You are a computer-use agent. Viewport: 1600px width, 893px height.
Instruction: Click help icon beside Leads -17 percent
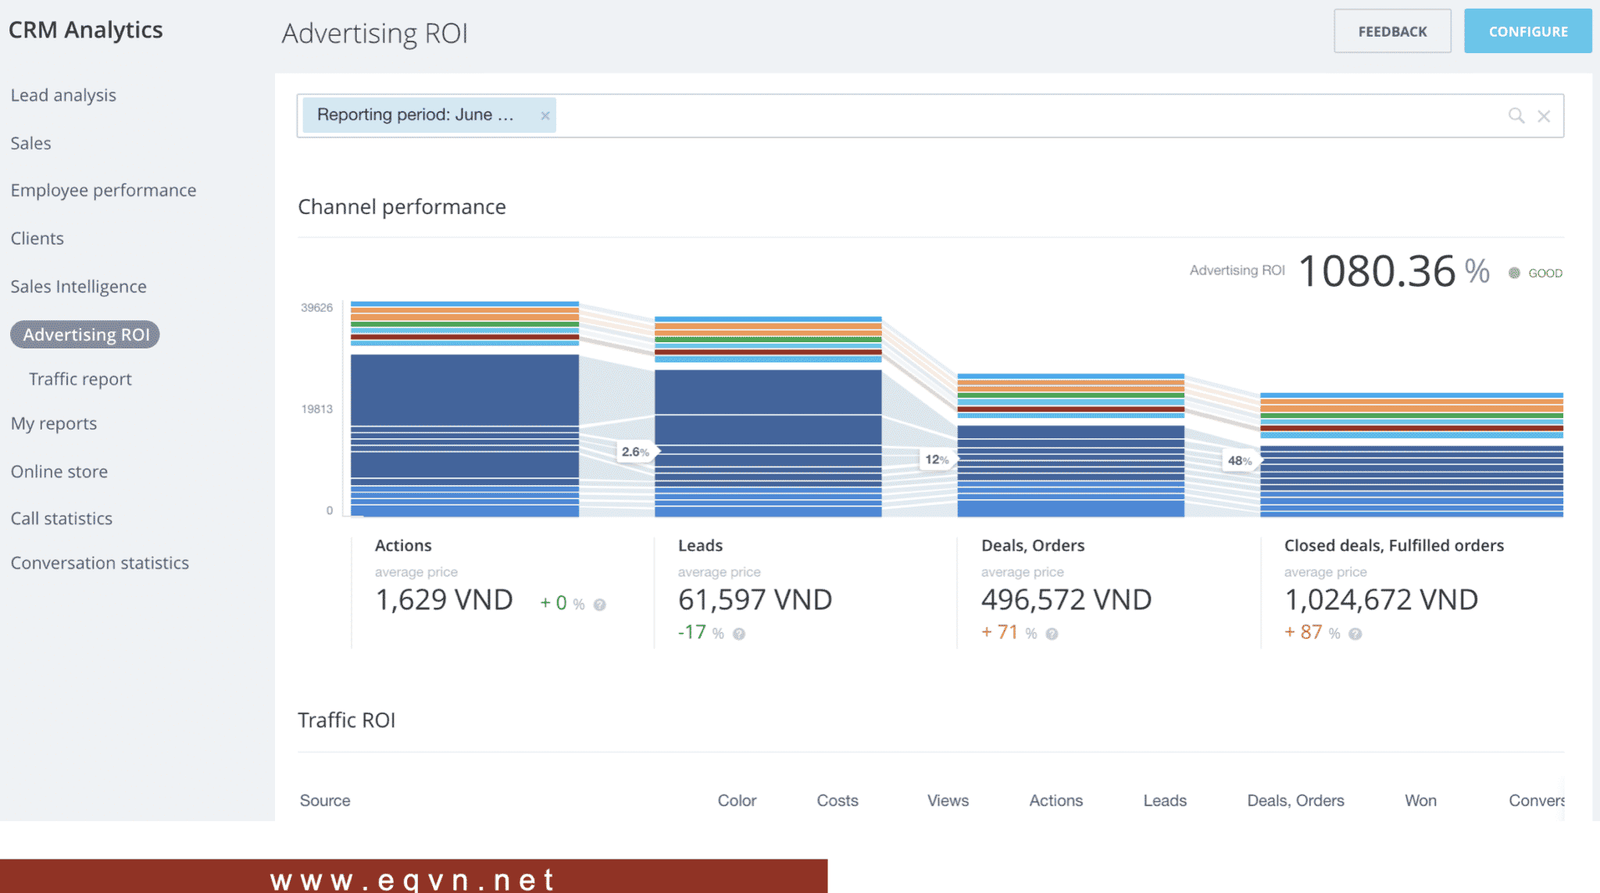pyautogui.click(x=739, y=634)
